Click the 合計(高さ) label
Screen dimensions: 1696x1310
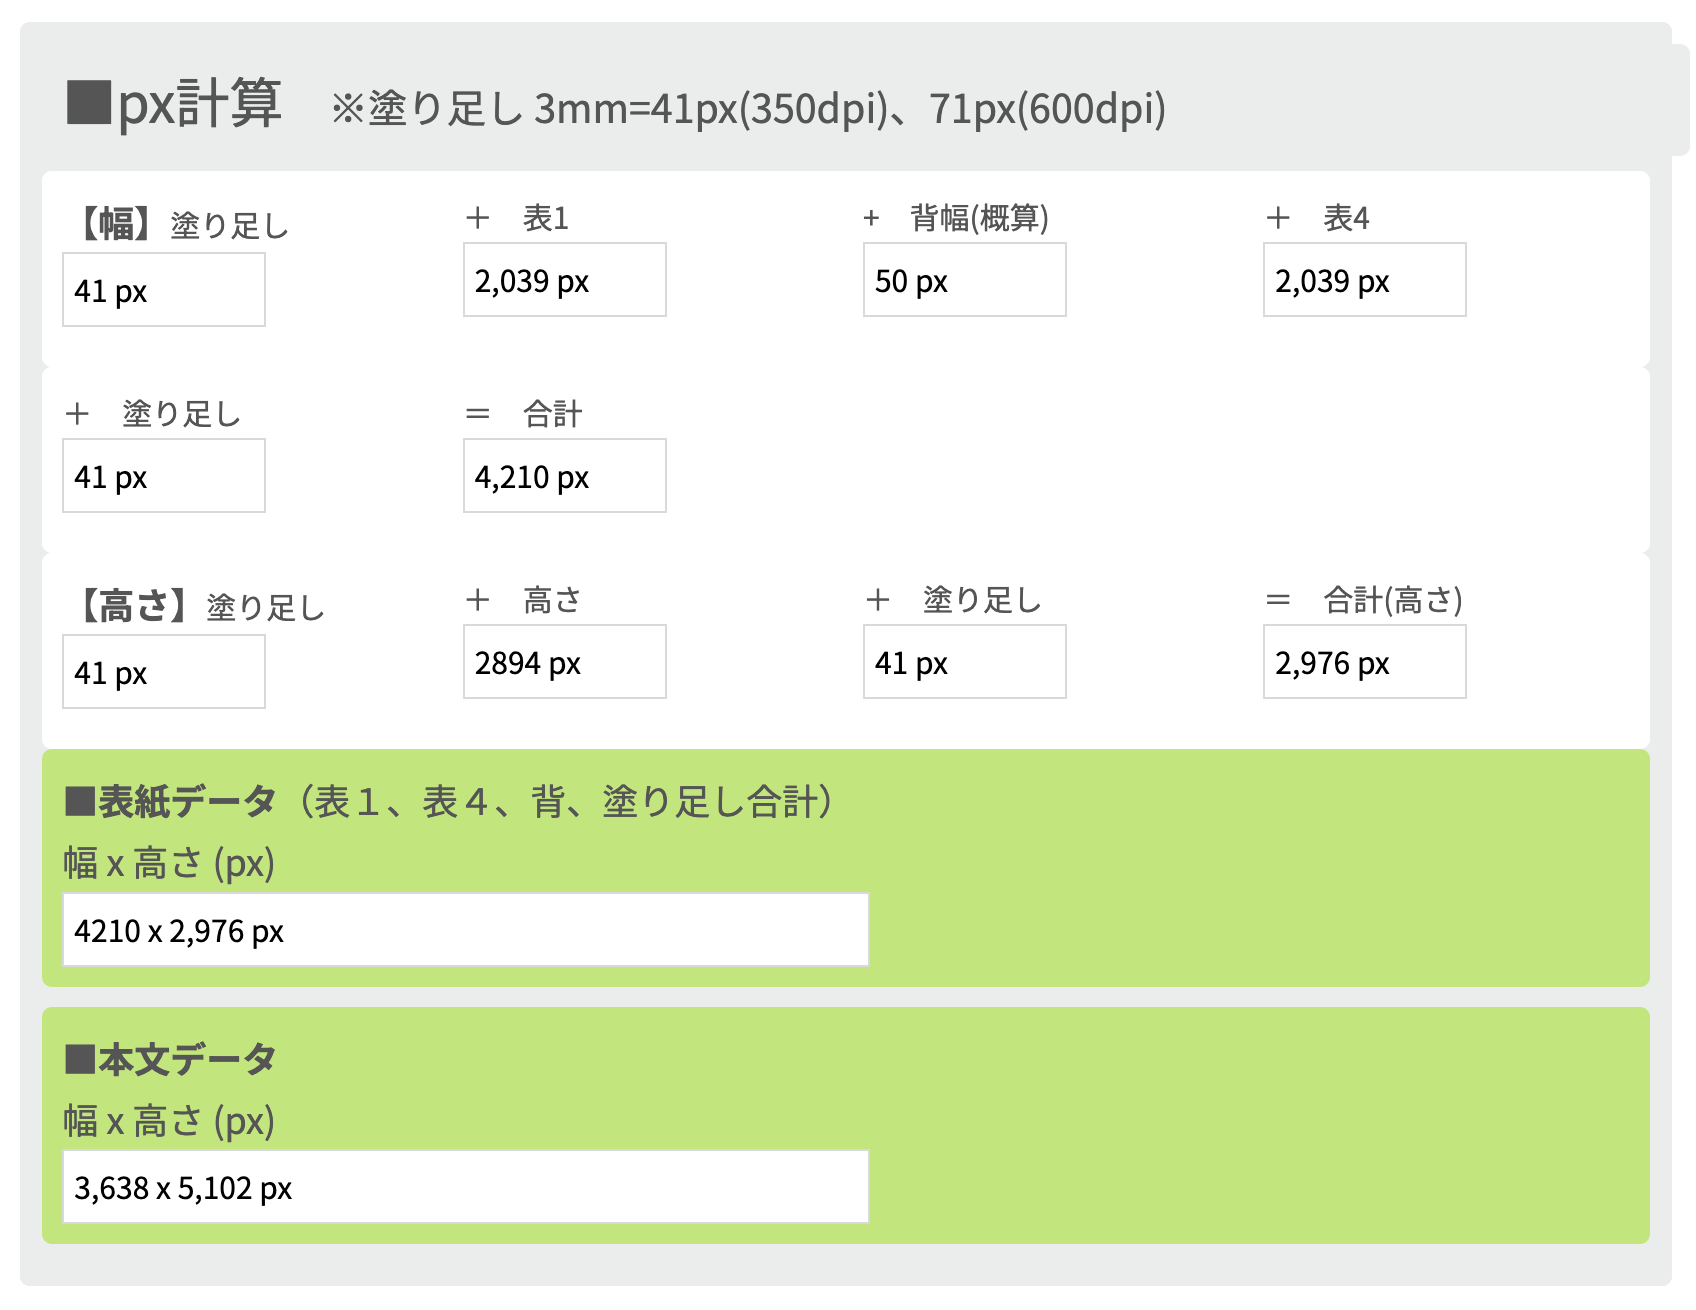tap(1392, 600)
